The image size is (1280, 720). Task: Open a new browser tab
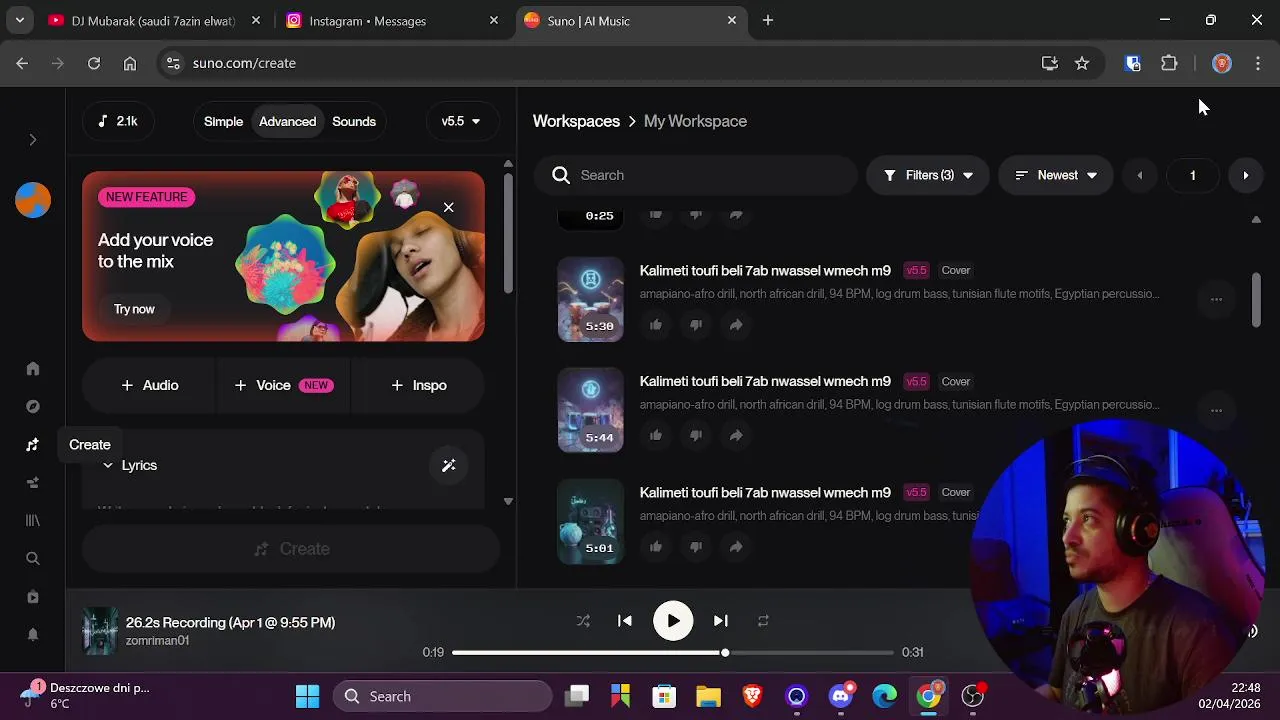(x=768, y=20)
